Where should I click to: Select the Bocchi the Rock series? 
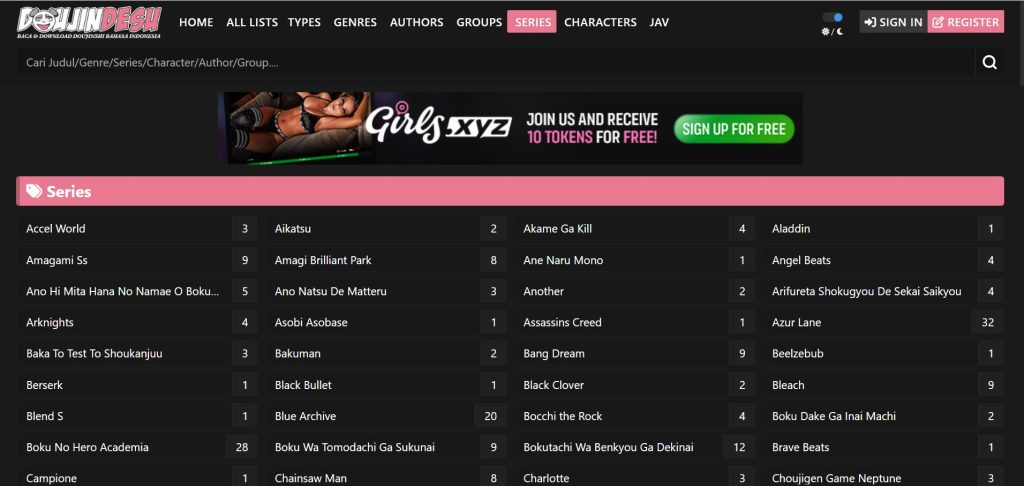562,416
